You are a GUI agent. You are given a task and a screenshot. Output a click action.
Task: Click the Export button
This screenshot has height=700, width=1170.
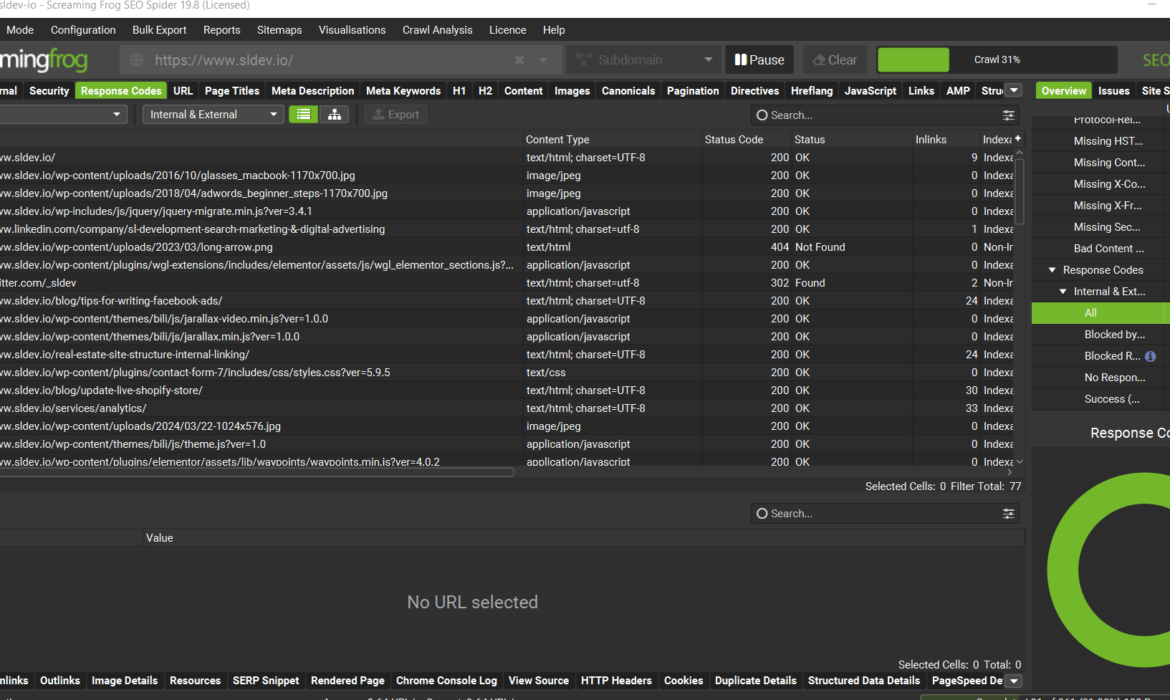coord(395,114)
